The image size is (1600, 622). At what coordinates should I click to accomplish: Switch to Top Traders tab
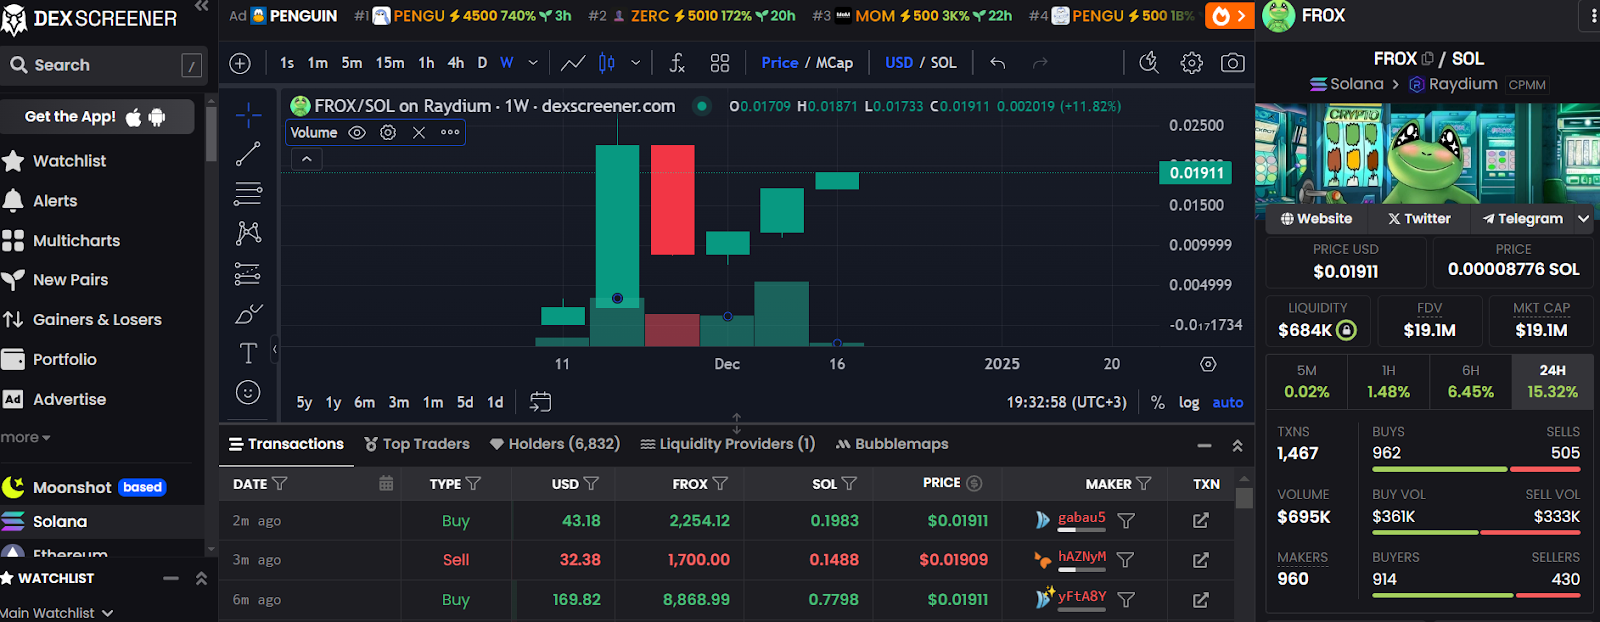pos(416,444)
